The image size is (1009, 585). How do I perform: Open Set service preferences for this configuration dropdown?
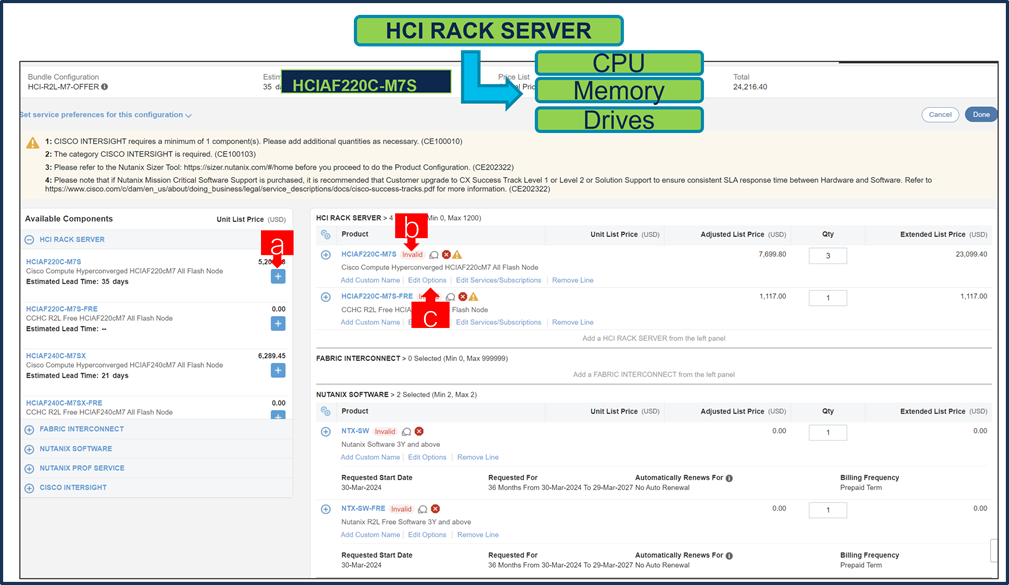coord(106,115)
